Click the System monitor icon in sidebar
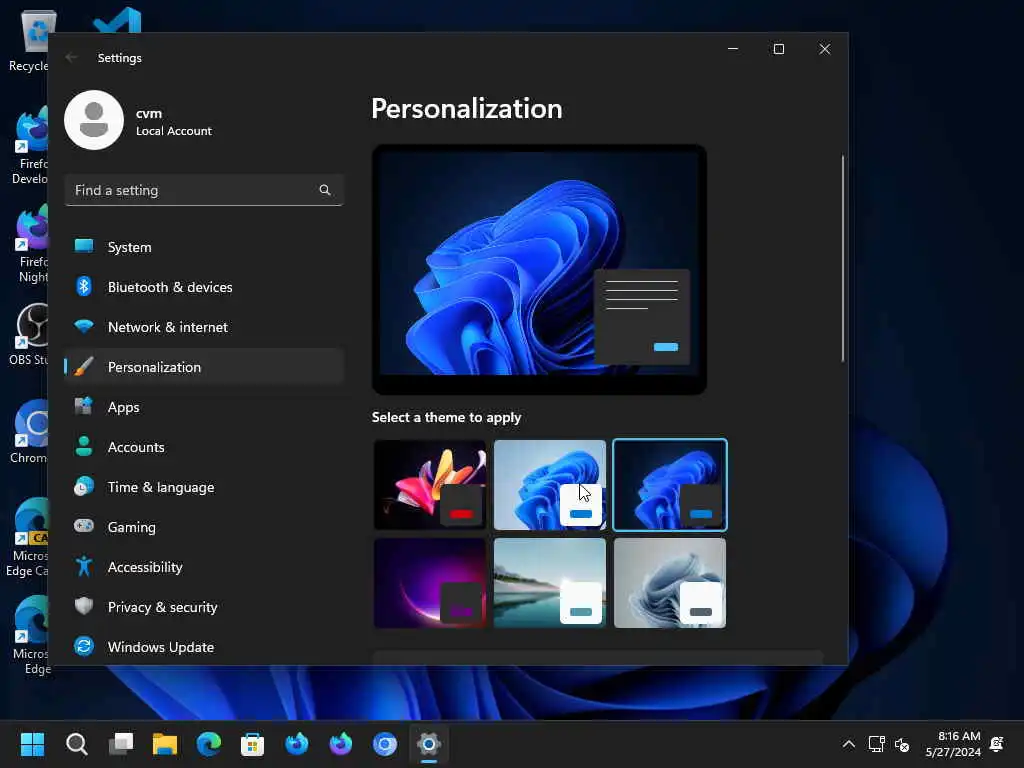Screen dimensions: 1024x768 (84, 246)
